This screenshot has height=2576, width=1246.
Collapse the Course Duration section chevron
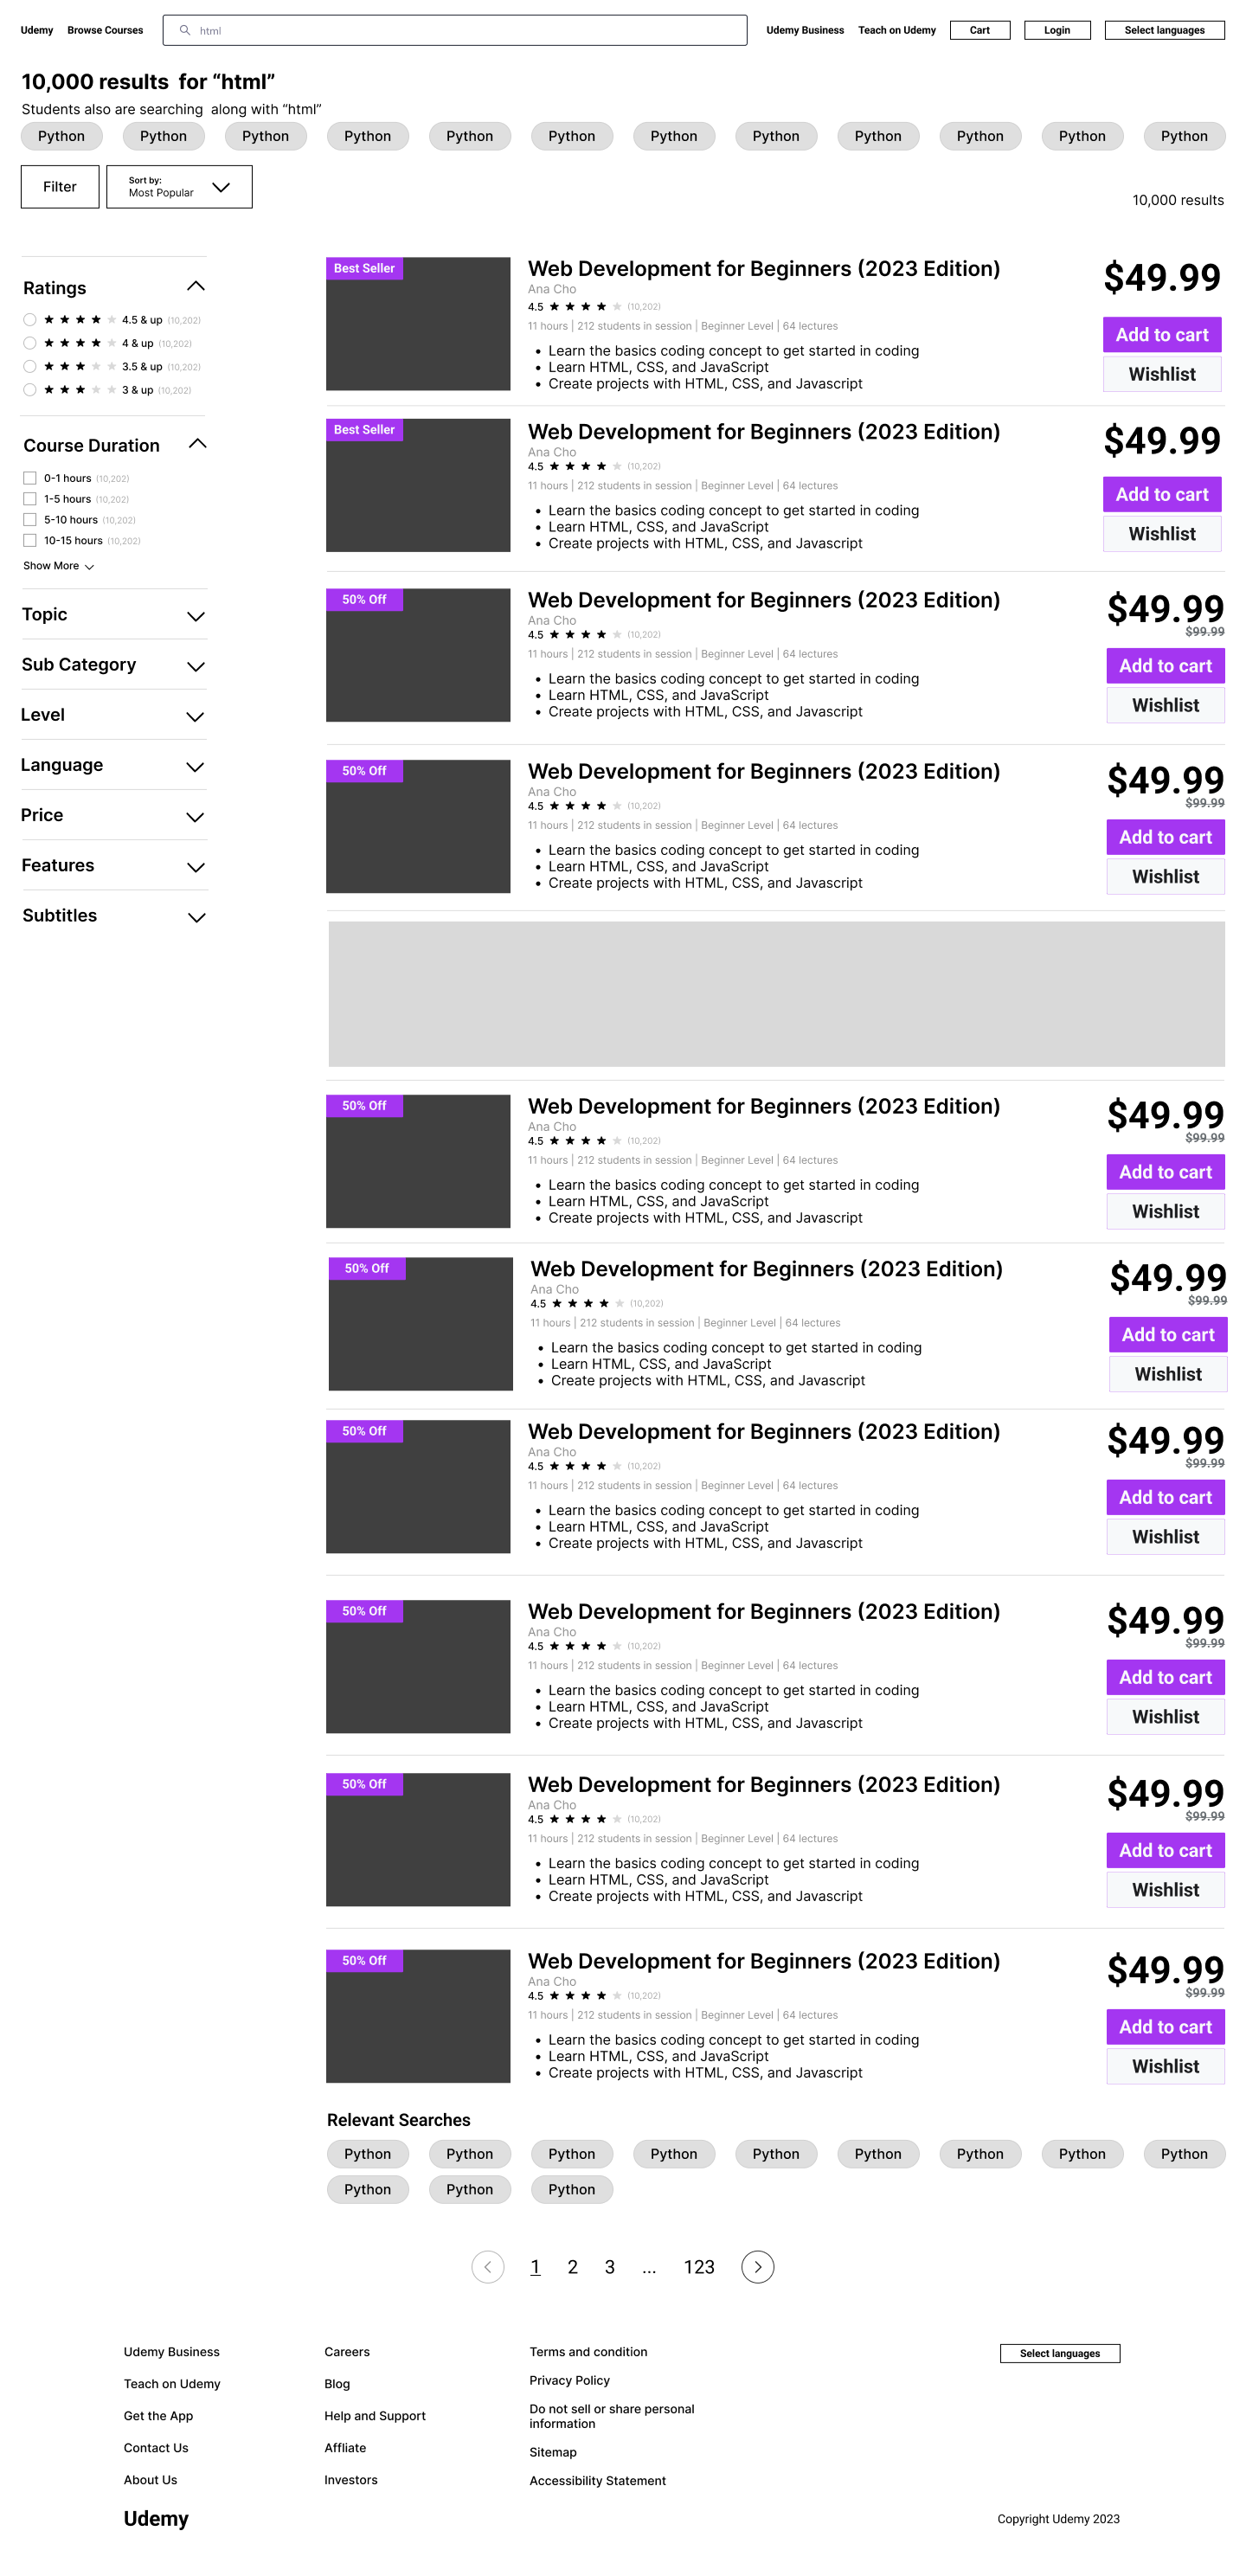(197, 444)
